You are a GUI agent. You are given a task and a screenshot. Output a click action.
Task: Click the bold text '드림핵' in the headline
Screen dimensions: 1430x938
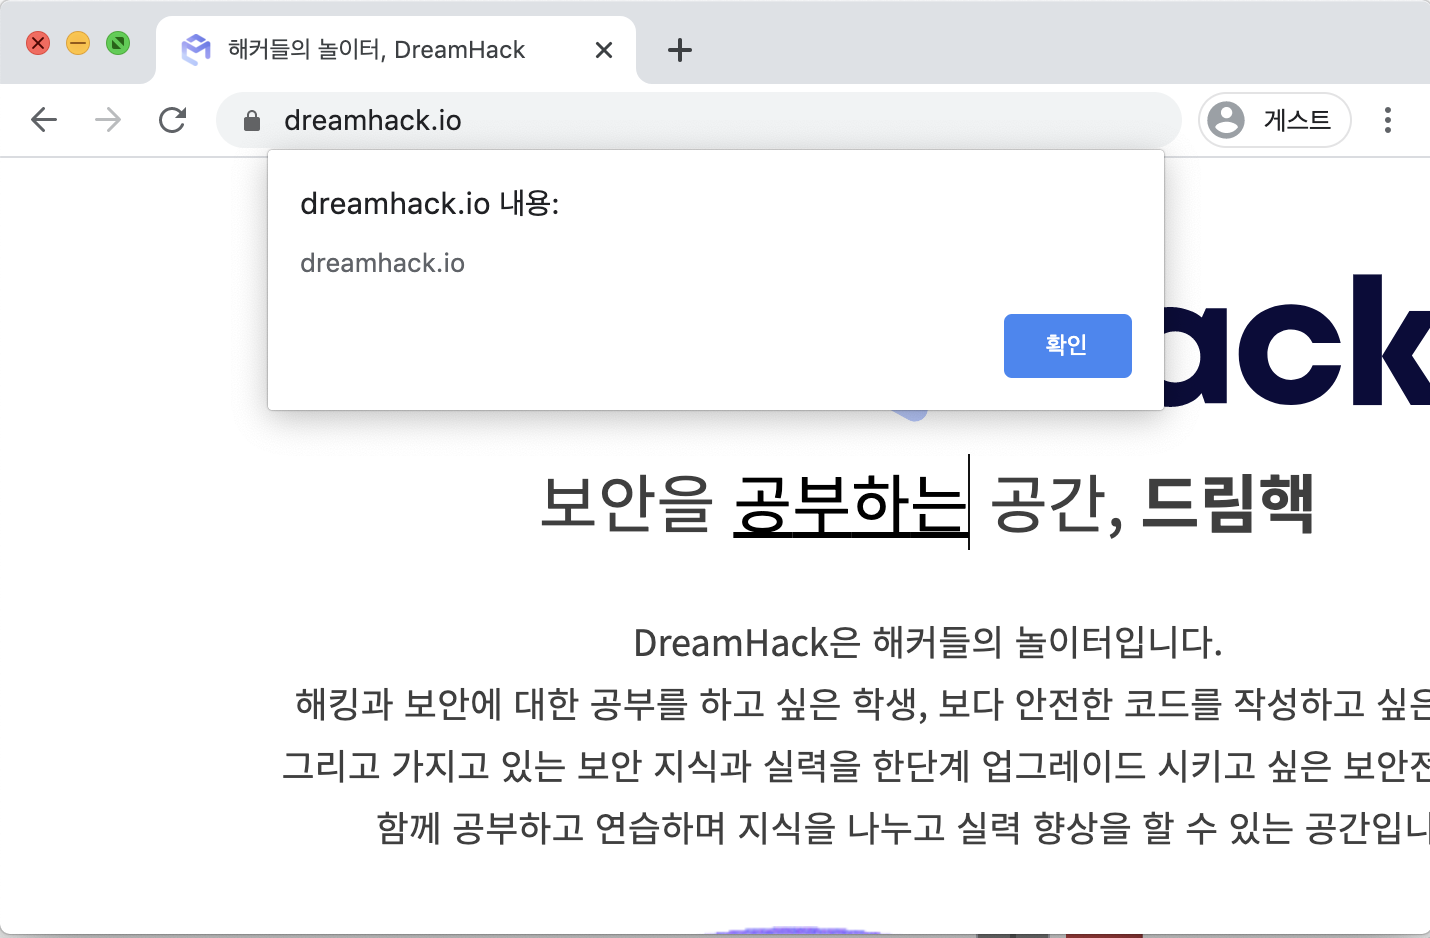pyautogui.click(x=1227, y=503)
